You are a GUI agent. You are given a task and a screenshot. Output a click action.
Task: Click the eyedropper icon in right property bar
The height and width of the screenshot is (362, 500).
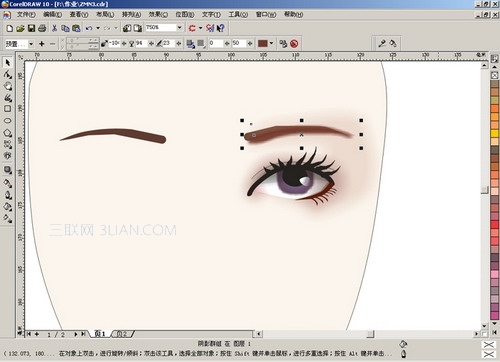coord(382,43)
